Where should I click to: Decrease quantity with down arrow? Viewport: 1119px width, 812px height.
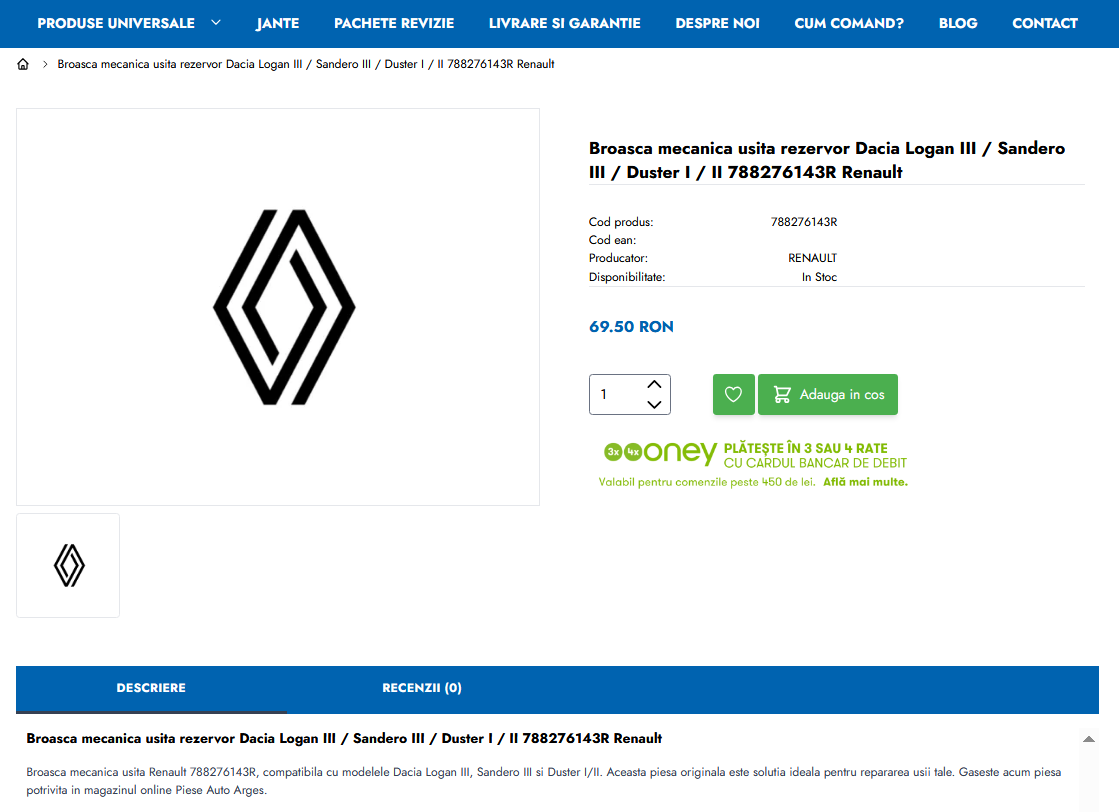click(x=655, y=404)
